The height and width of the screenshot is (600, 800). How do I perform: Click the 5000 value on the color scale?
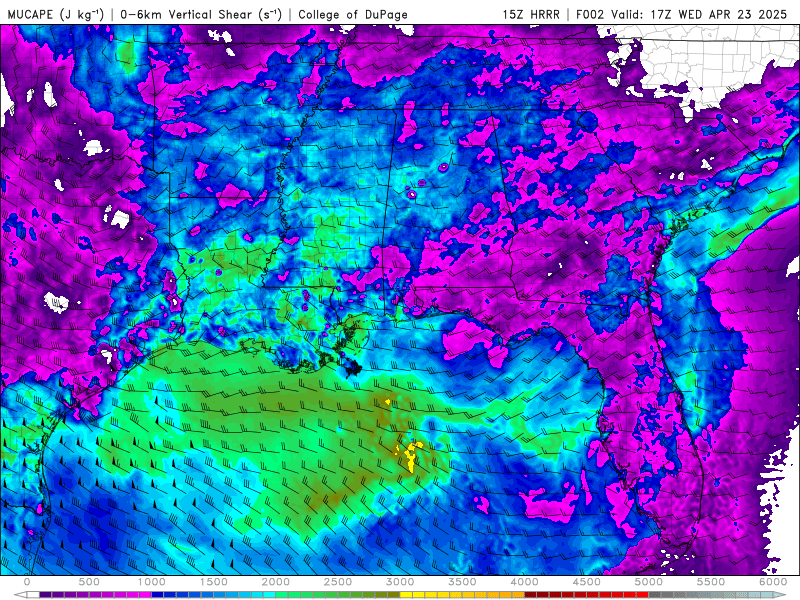tap(649, 582)
